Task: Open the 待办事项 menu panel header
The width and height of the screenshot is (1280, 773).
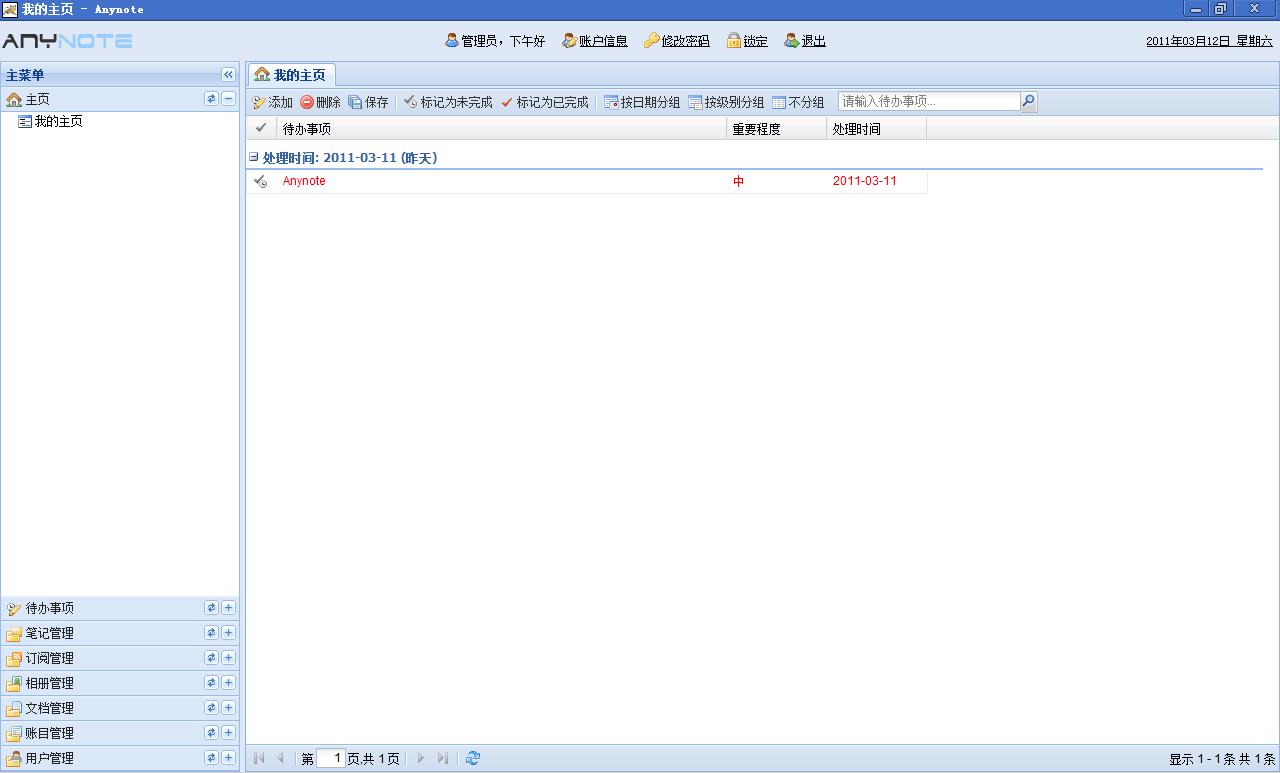Action: [x=120, y=608]
